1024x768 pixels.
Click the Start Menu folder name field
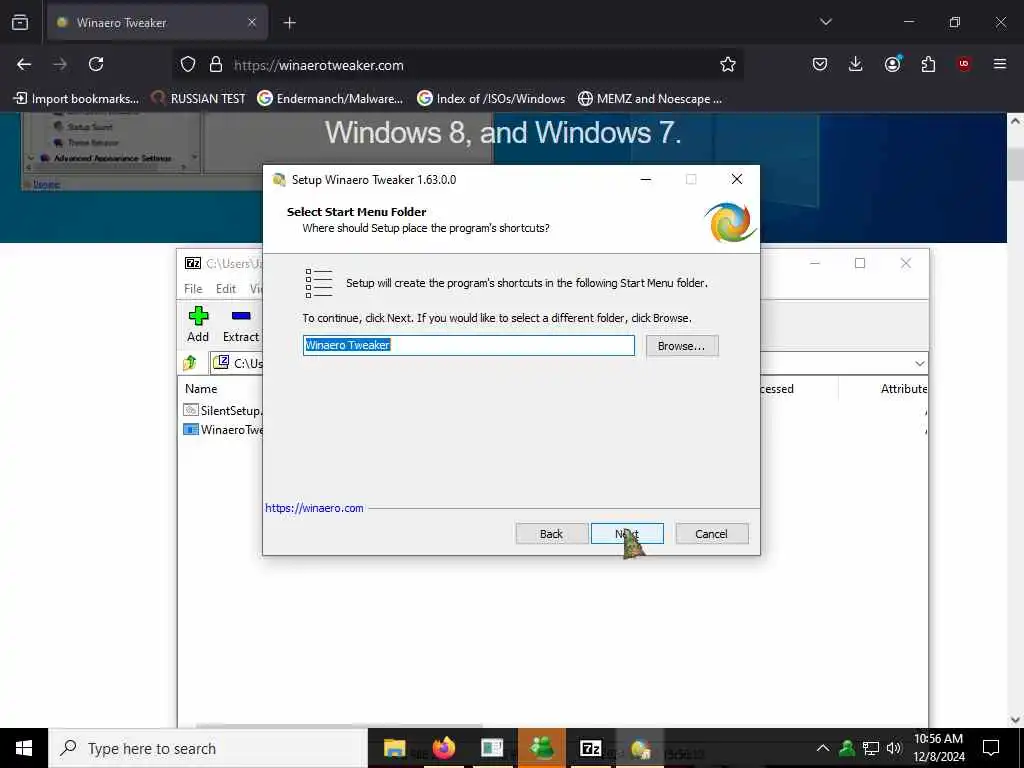(x=468, y=345)
